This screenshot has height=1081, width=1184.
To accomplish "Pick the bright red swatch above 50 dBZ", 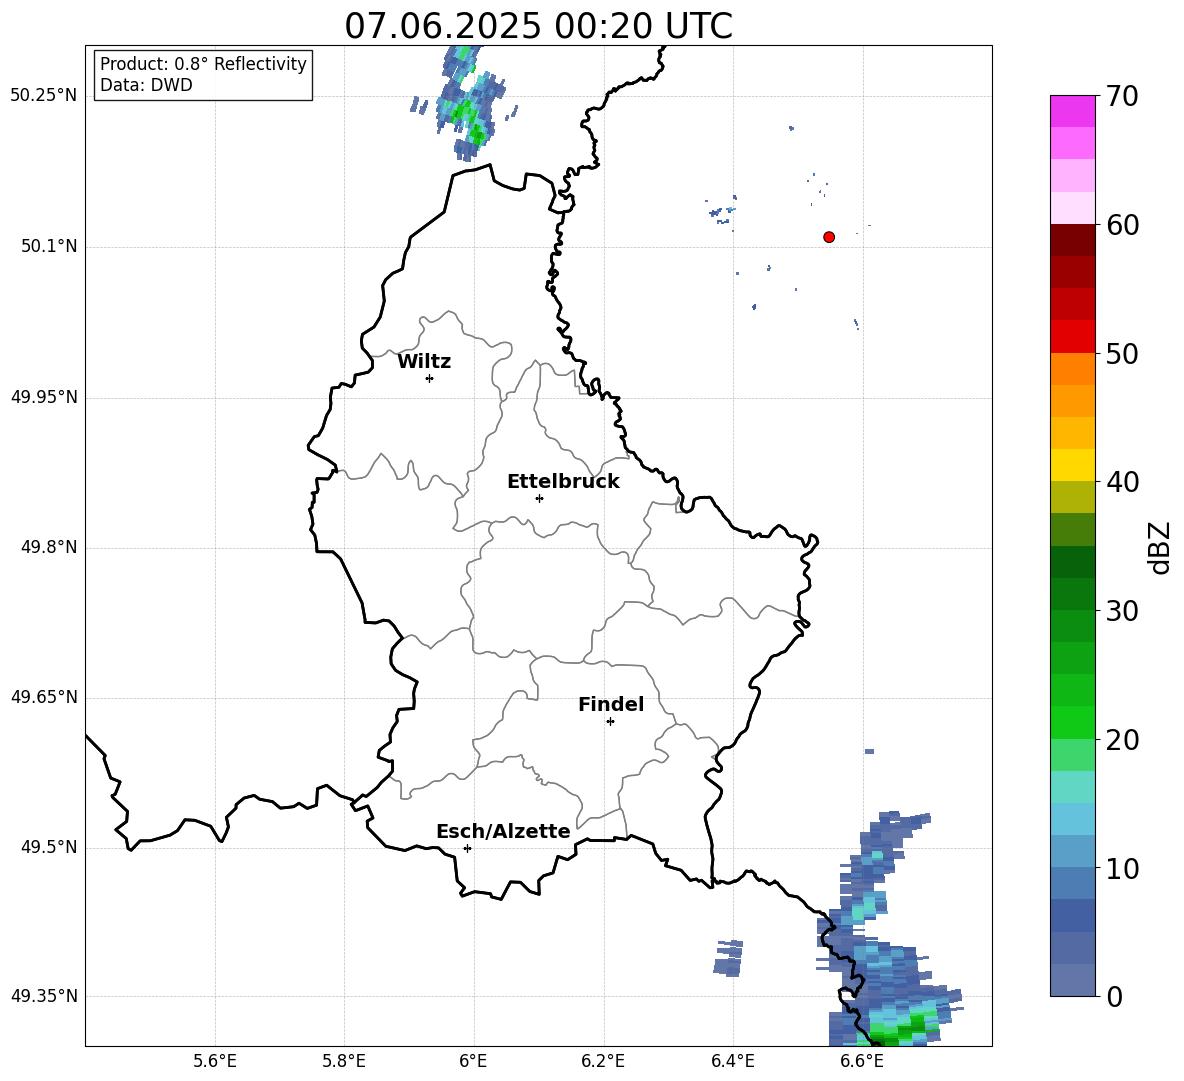I will (x=1073, y=337).
